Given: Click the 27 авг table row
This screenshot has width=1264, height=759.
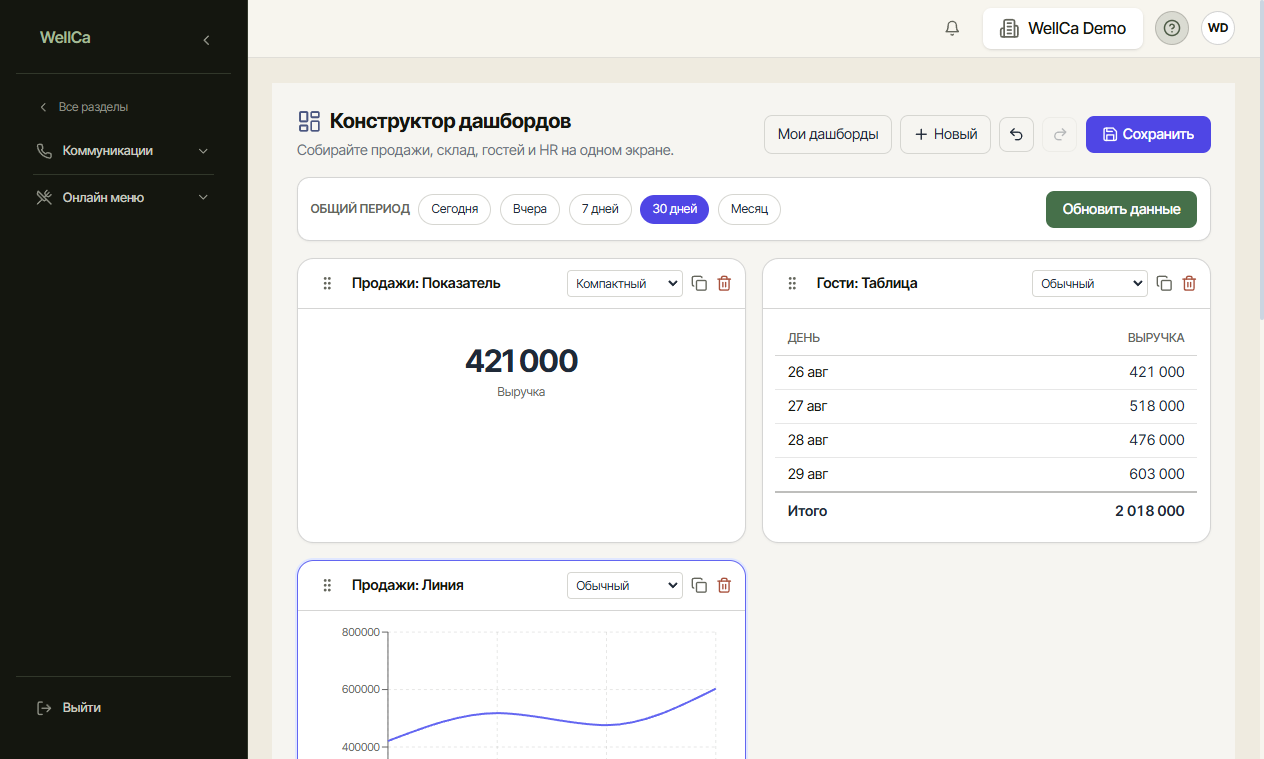Looking at the screenshot, I should [986, 406].
